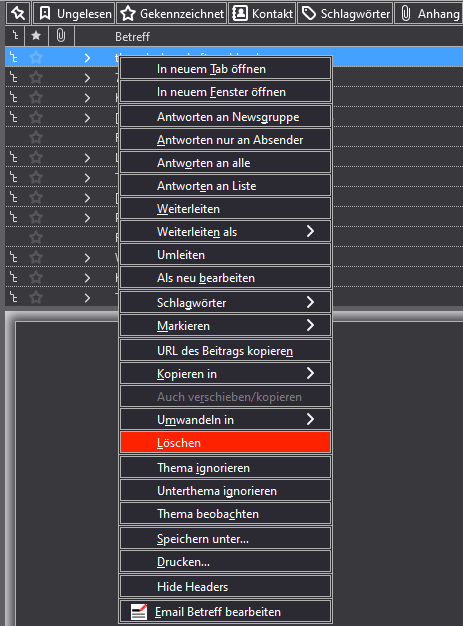Image resolution: width=463 pixels, height=626 pixels.
Task: Select Thema ignorieren
Action: click(226, 468)
